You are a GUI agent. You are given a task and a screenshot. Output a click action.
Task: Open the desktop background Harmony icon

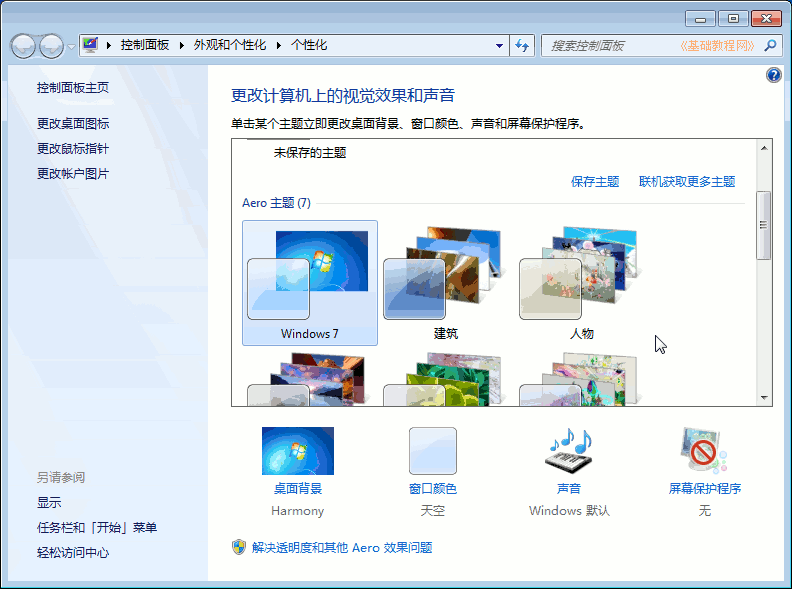point(298,451)
